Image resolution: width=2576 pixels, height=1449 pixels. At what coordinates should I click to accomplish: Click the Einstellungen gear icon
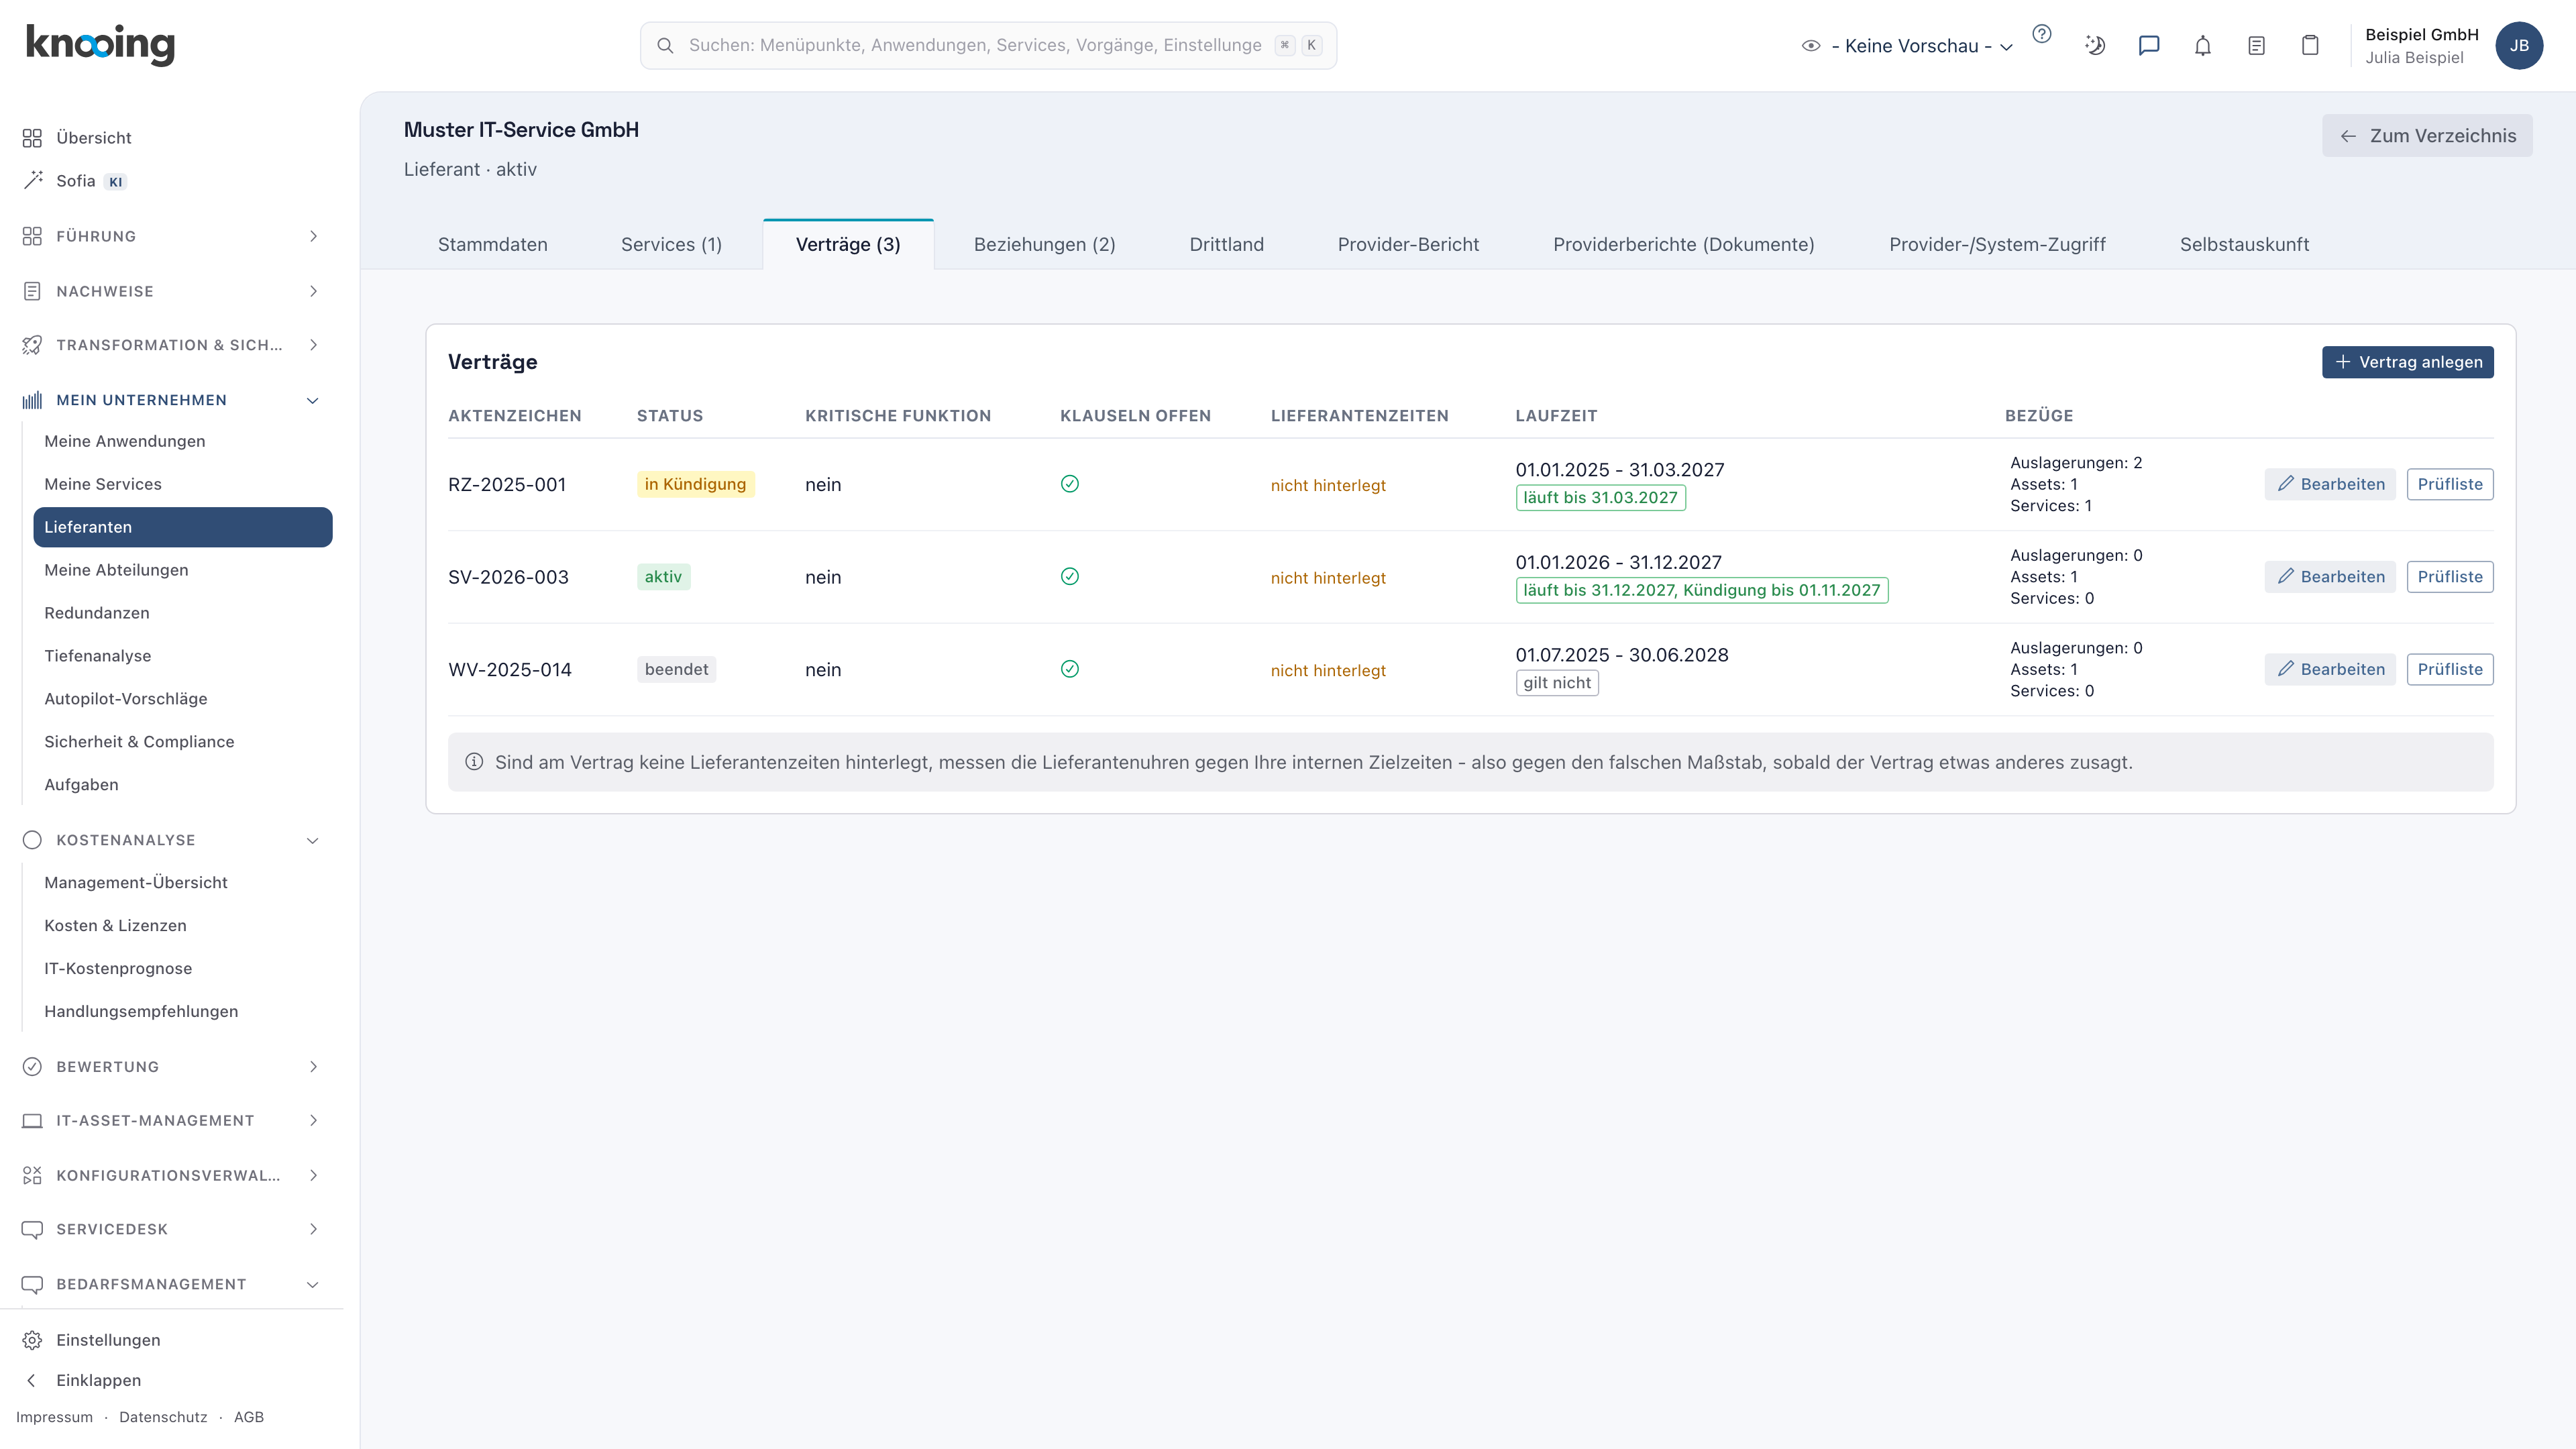pyautogui.click(x=32, y=1339)
